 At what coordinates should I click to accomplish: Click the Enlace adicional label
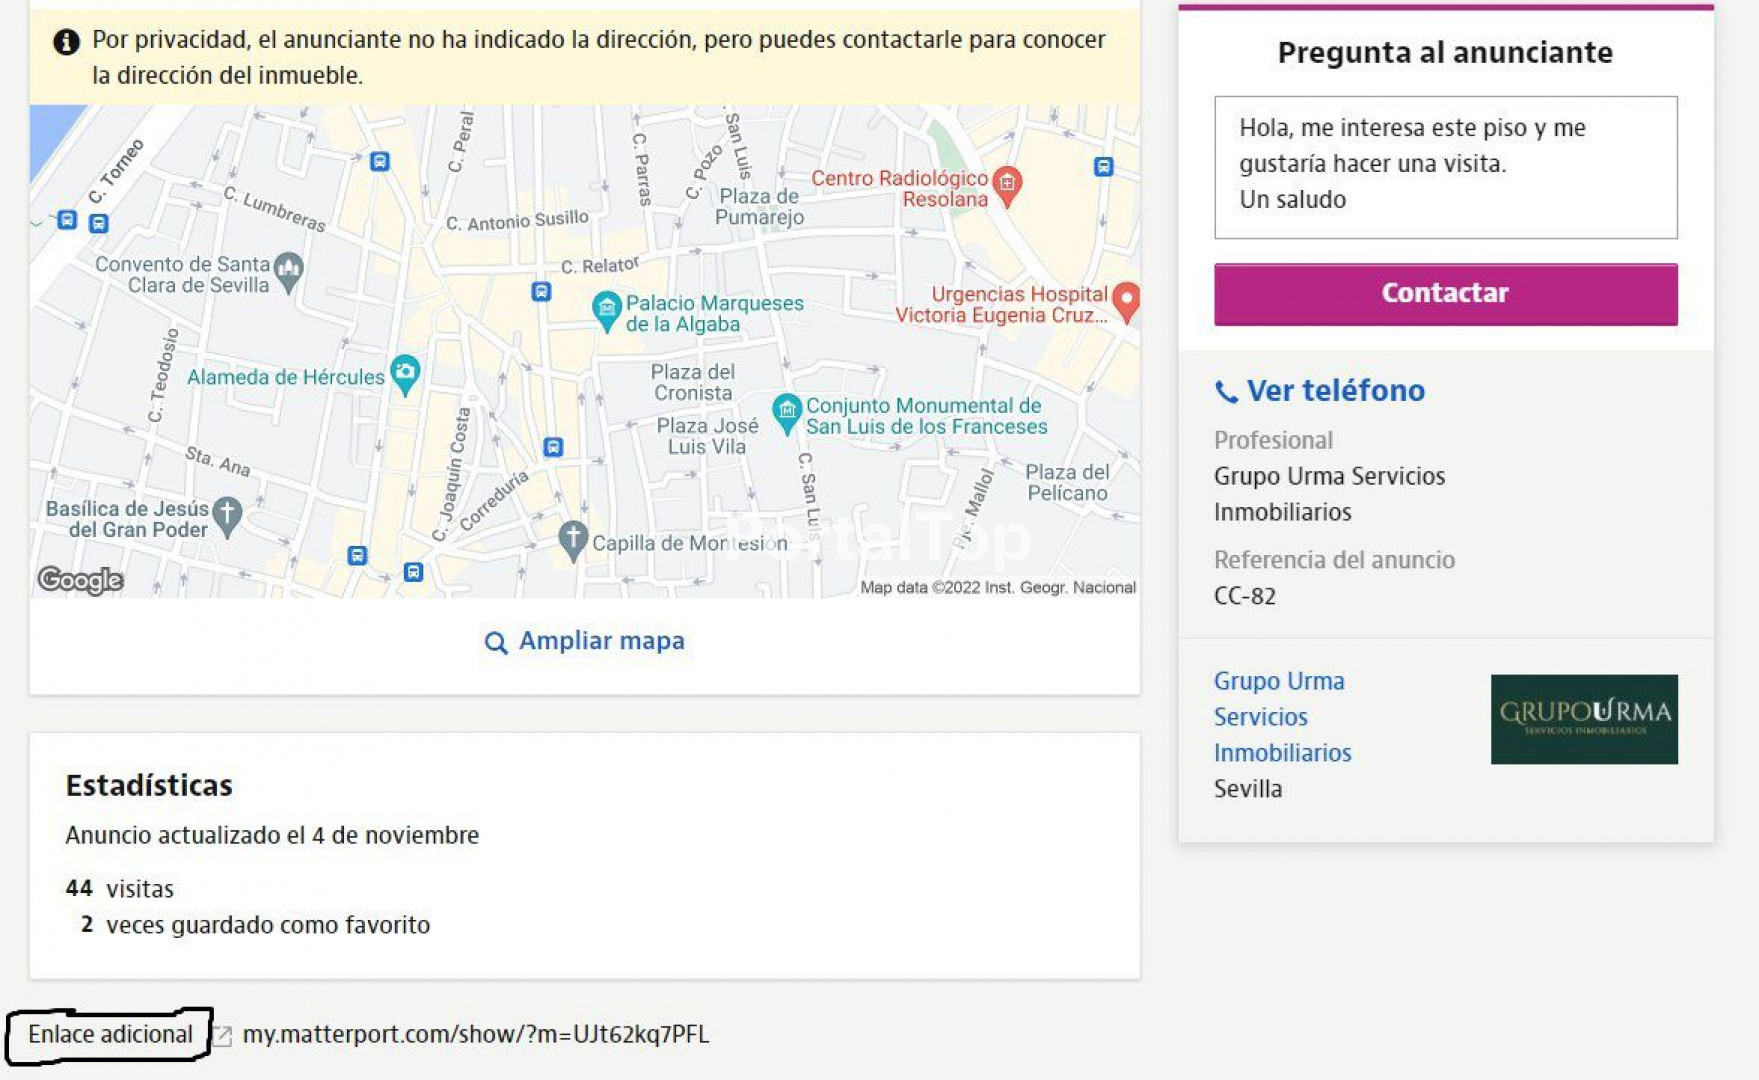pos(110,1035)
